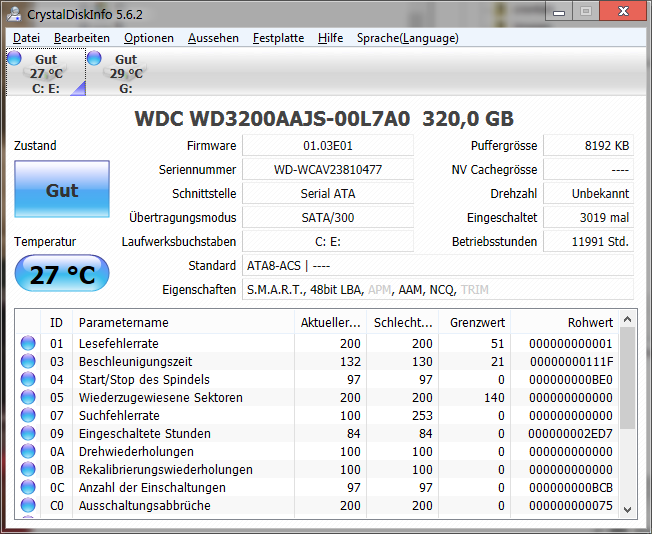Click status orb for Wiederzugewiesene Sektoren
Viewport: 652px width, 534px height.
(x=28, y=397)
